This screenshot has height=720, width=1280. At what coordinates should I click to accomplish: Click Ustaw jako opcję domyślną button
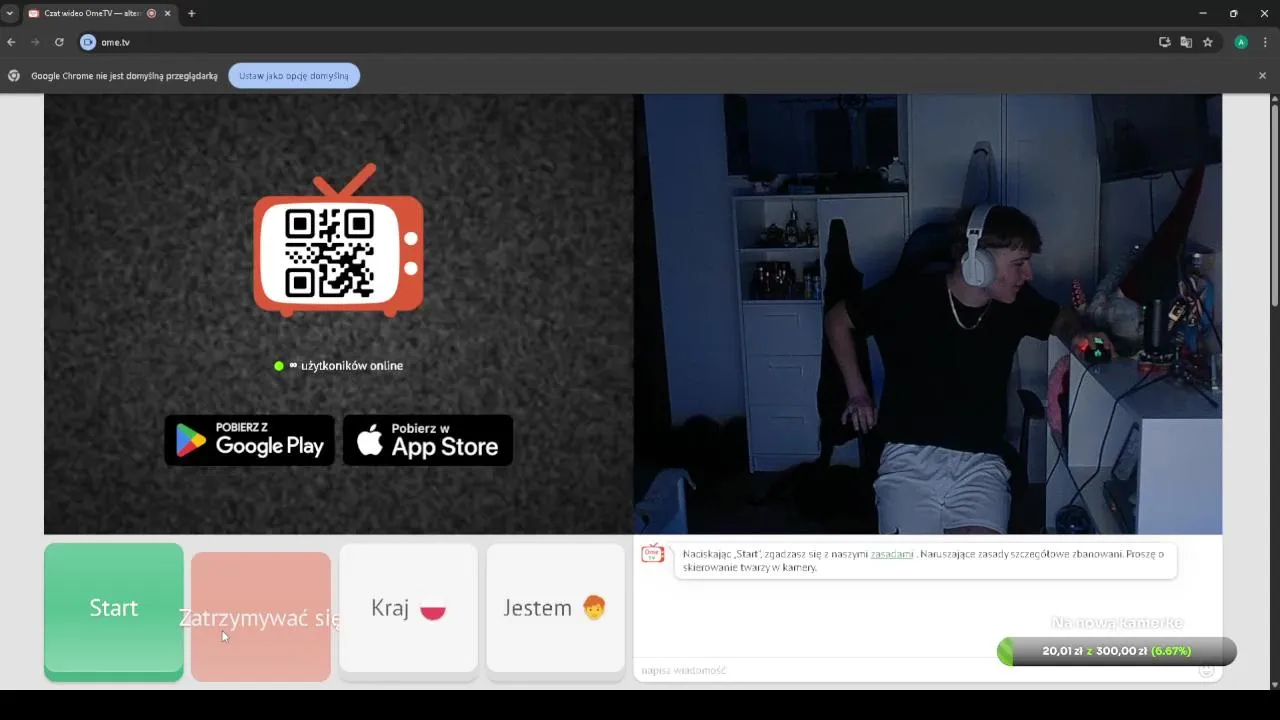[x=294, y=76]
